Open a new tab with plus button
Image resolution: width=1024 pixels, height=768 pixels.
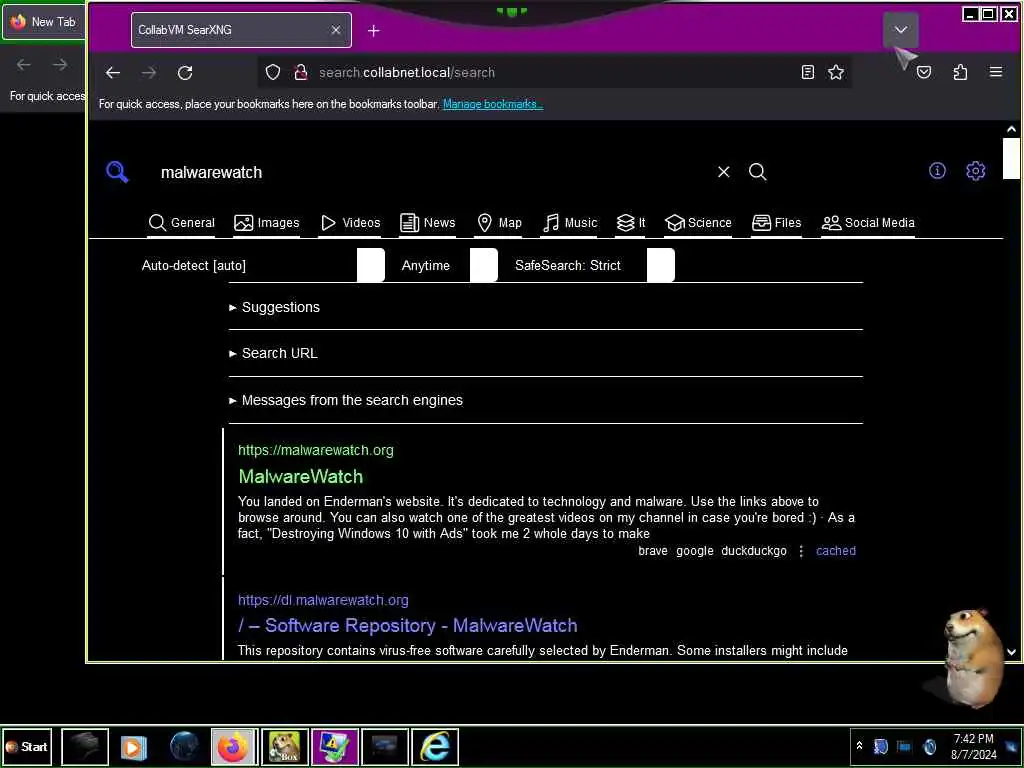[x=374, y=31]
